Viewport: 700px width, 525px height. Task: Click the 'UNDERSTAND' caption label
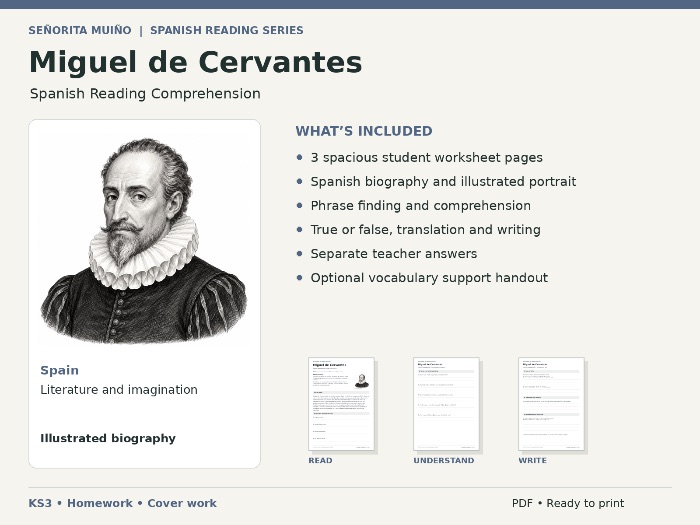tap(444, 460)
